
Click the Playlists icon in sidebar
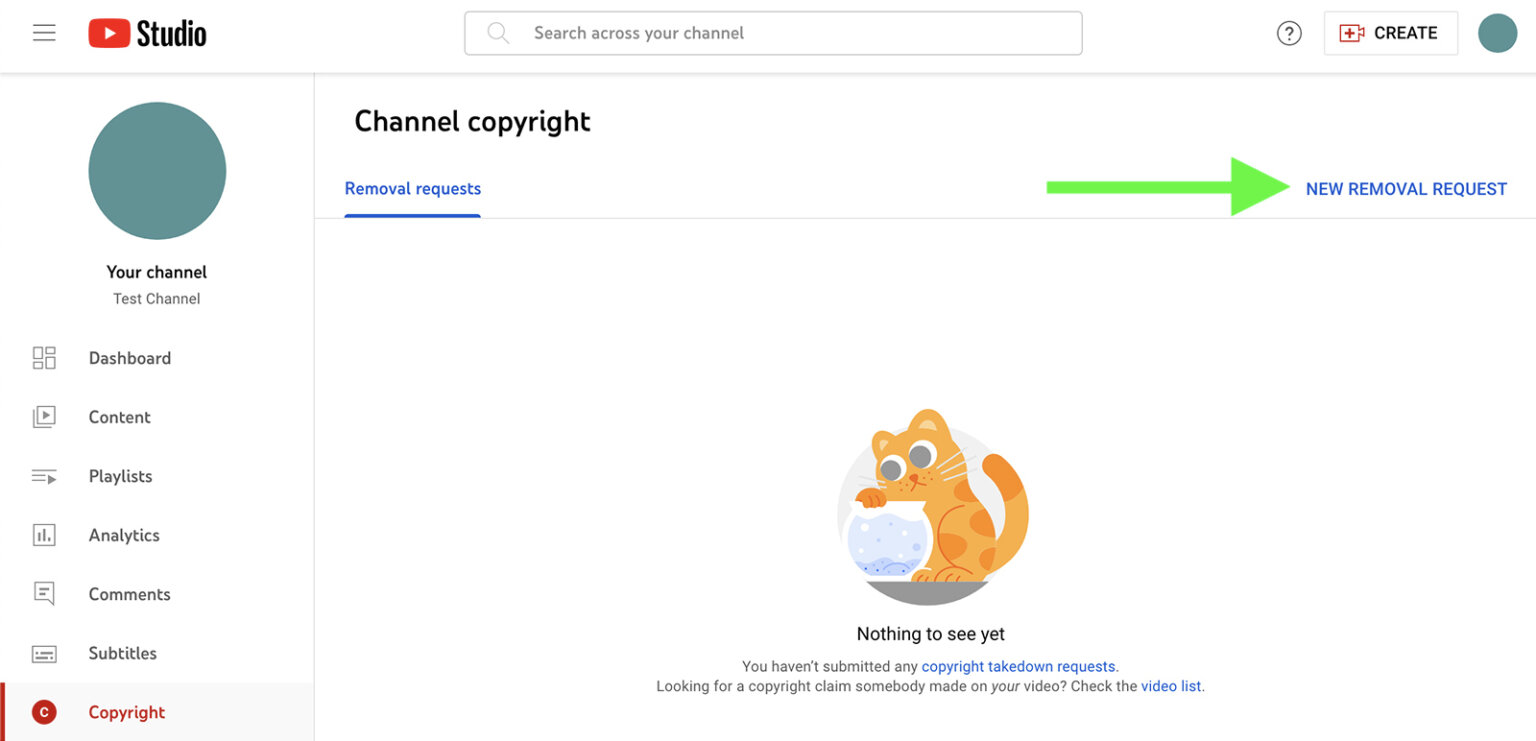(x=44, y=476)
